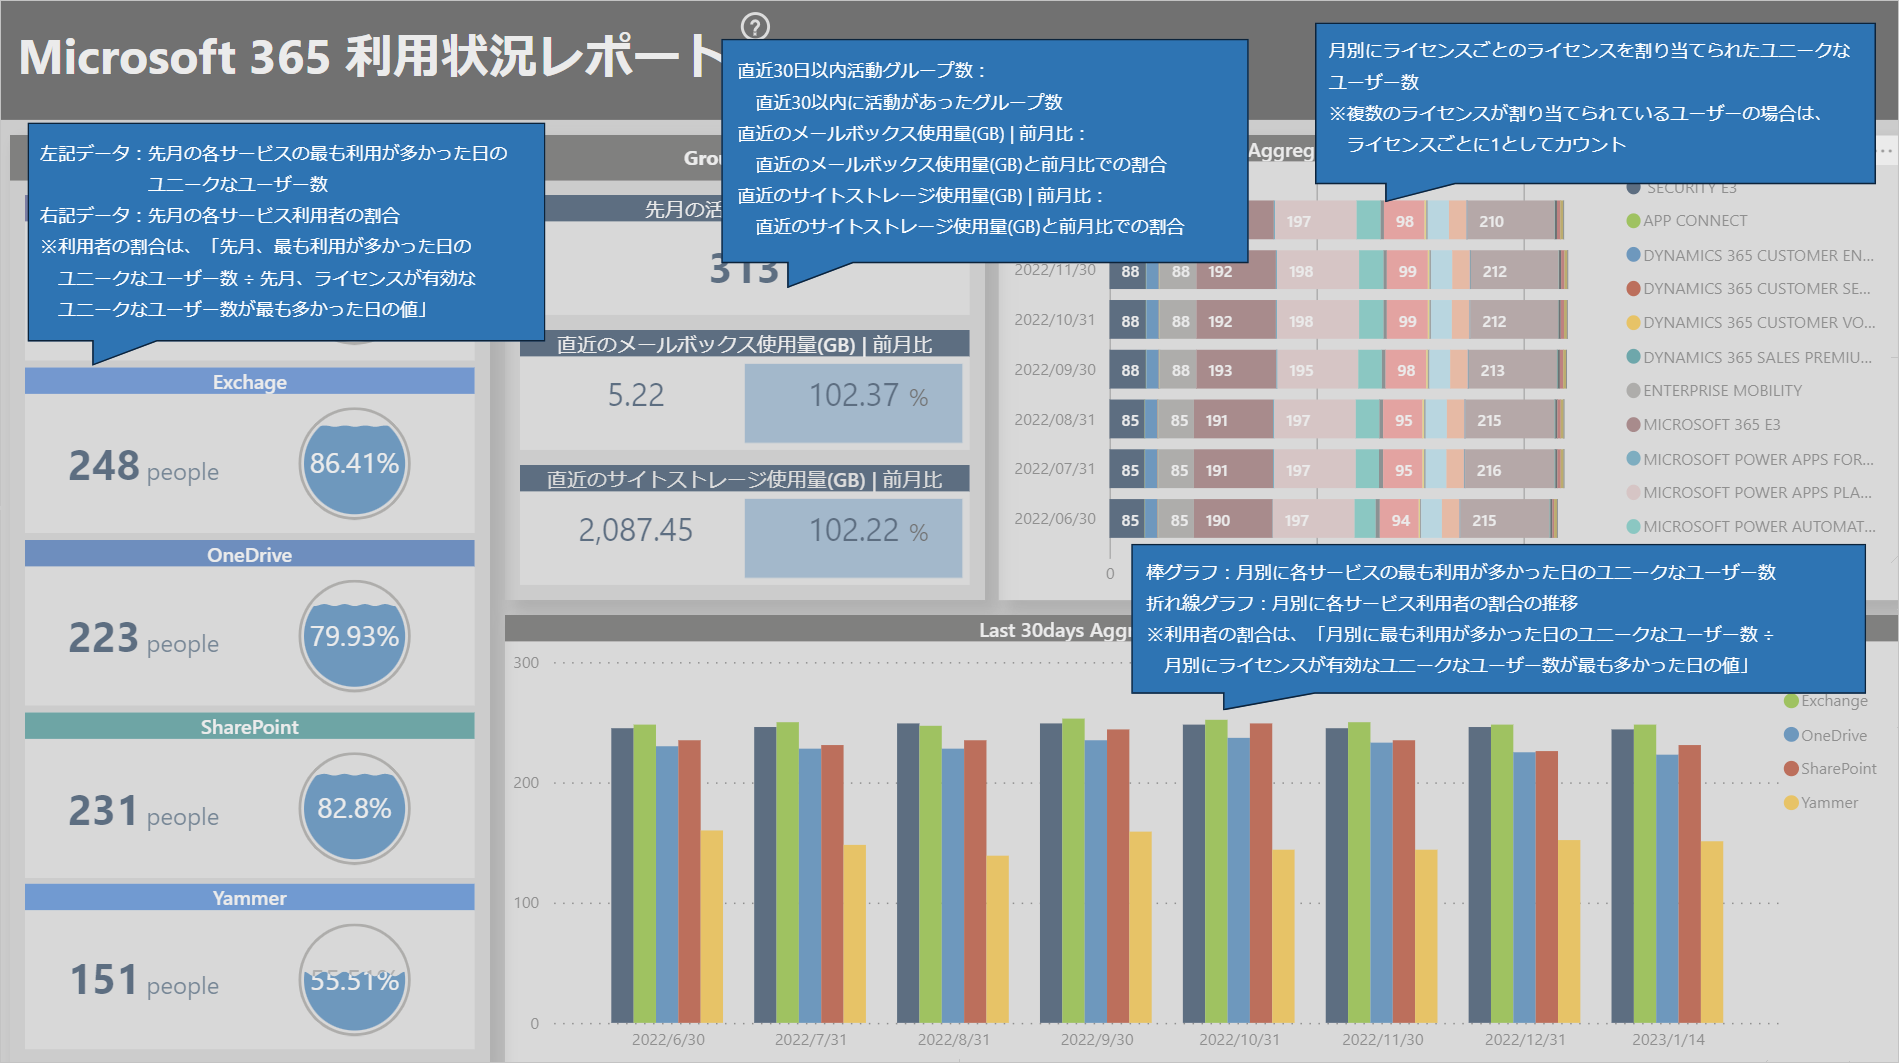Highlight DYNAMICS 365 SALES PREMIUM legend entry
The width and height of the screenshot is (1899, 1063).
pyautogui.click(x=1756, y=357)
